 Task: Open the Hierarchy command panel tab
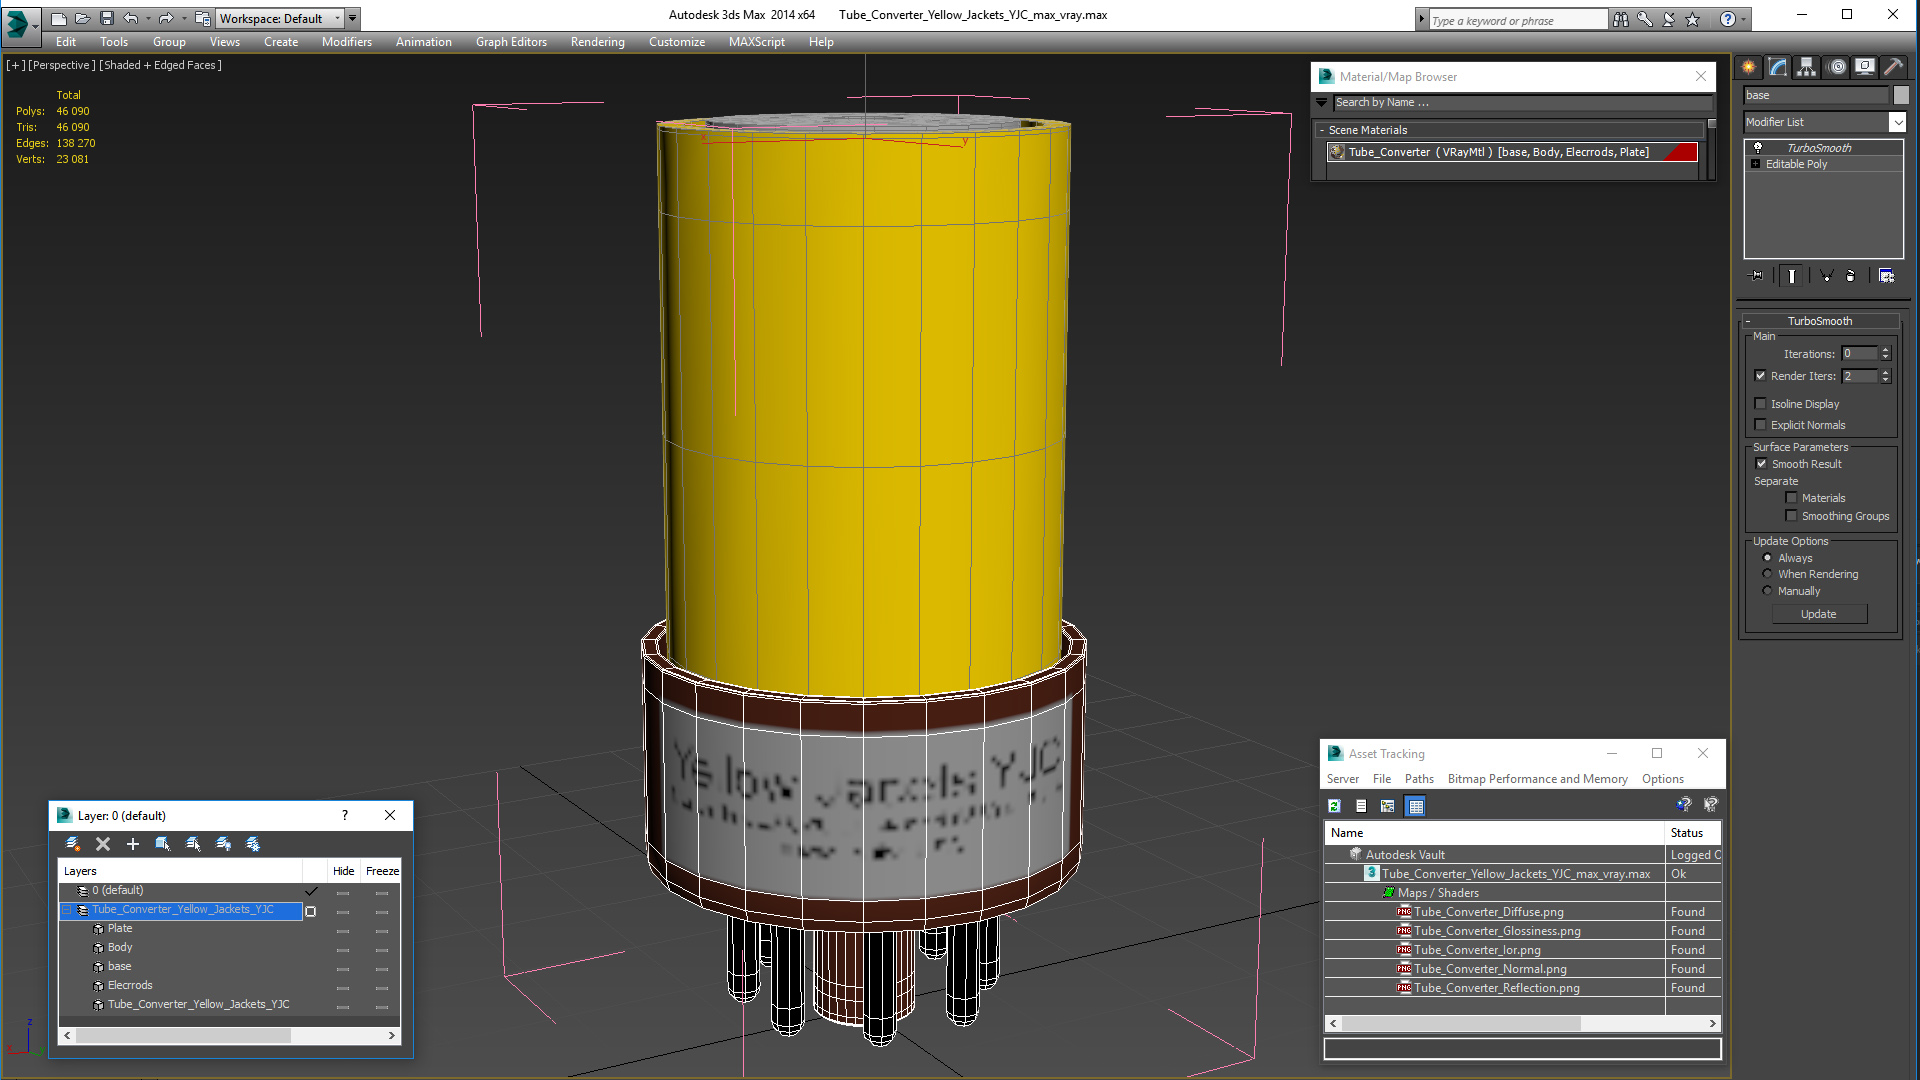click(x=1806, y=67)
